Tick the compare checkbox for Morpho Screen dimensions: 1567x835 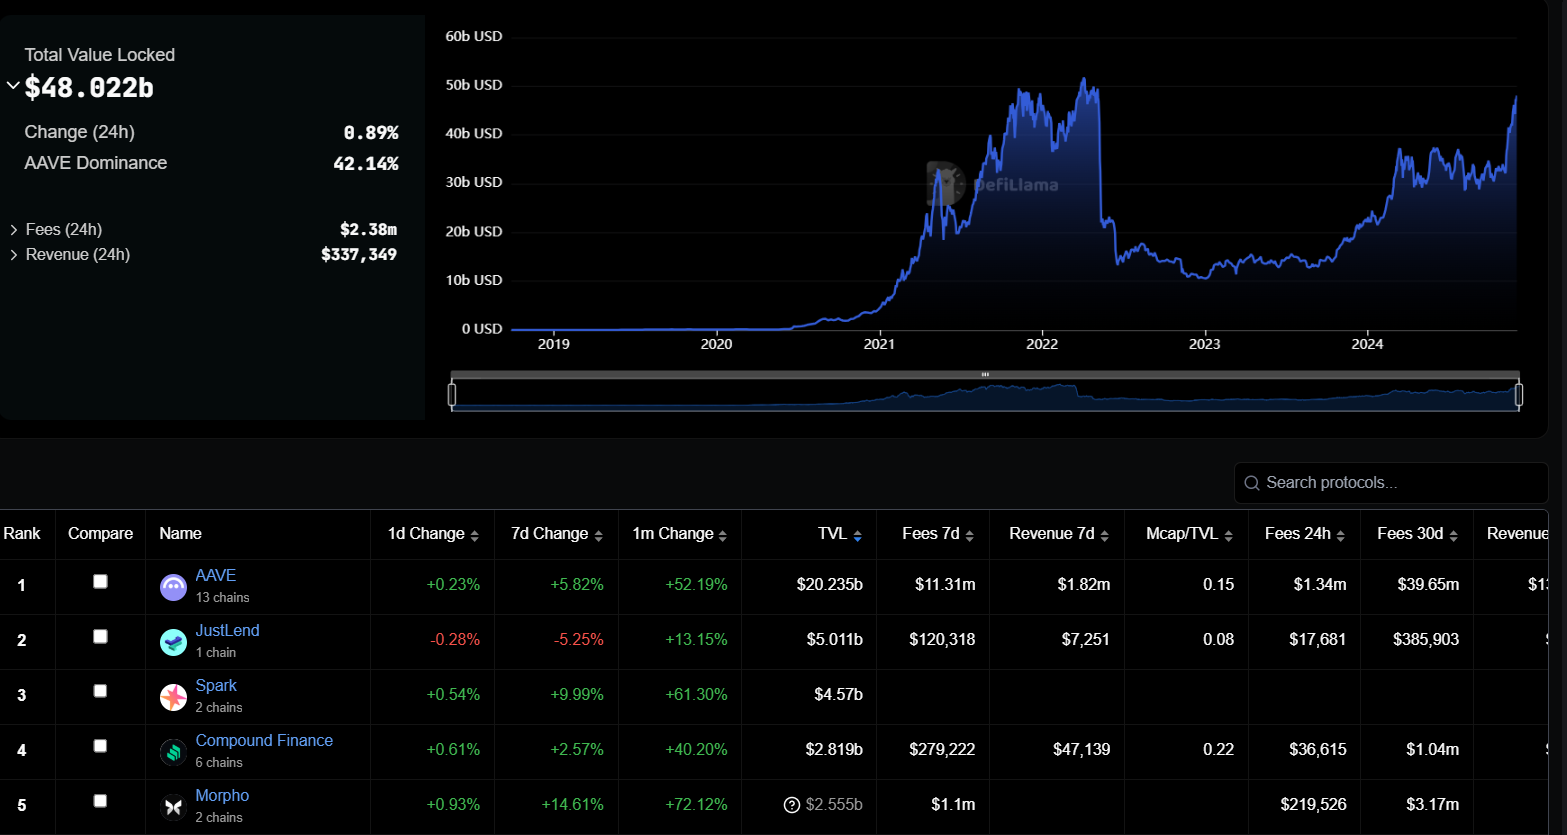point(100,801)
